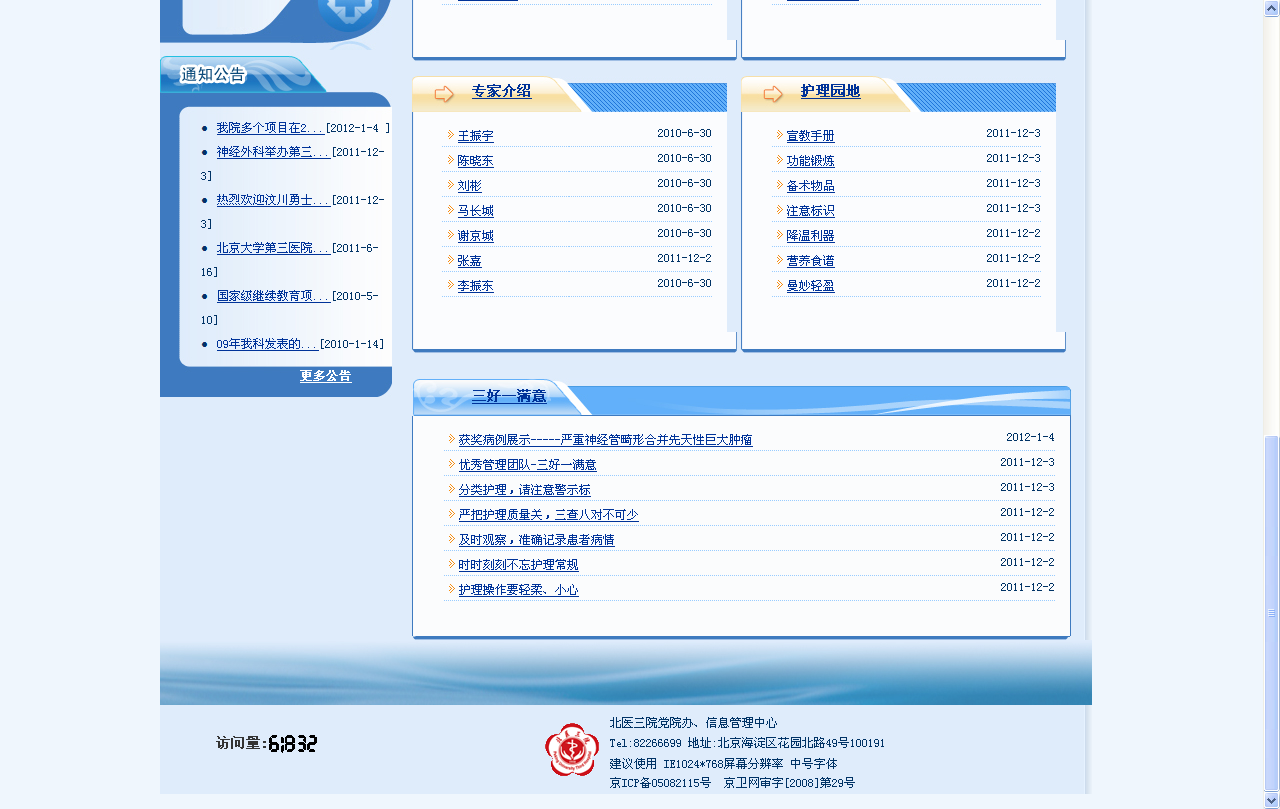Select the visit counter digits 6832
Viewport: 1280px width, 809px height.
pyautogui.click(x=291, y=743)
